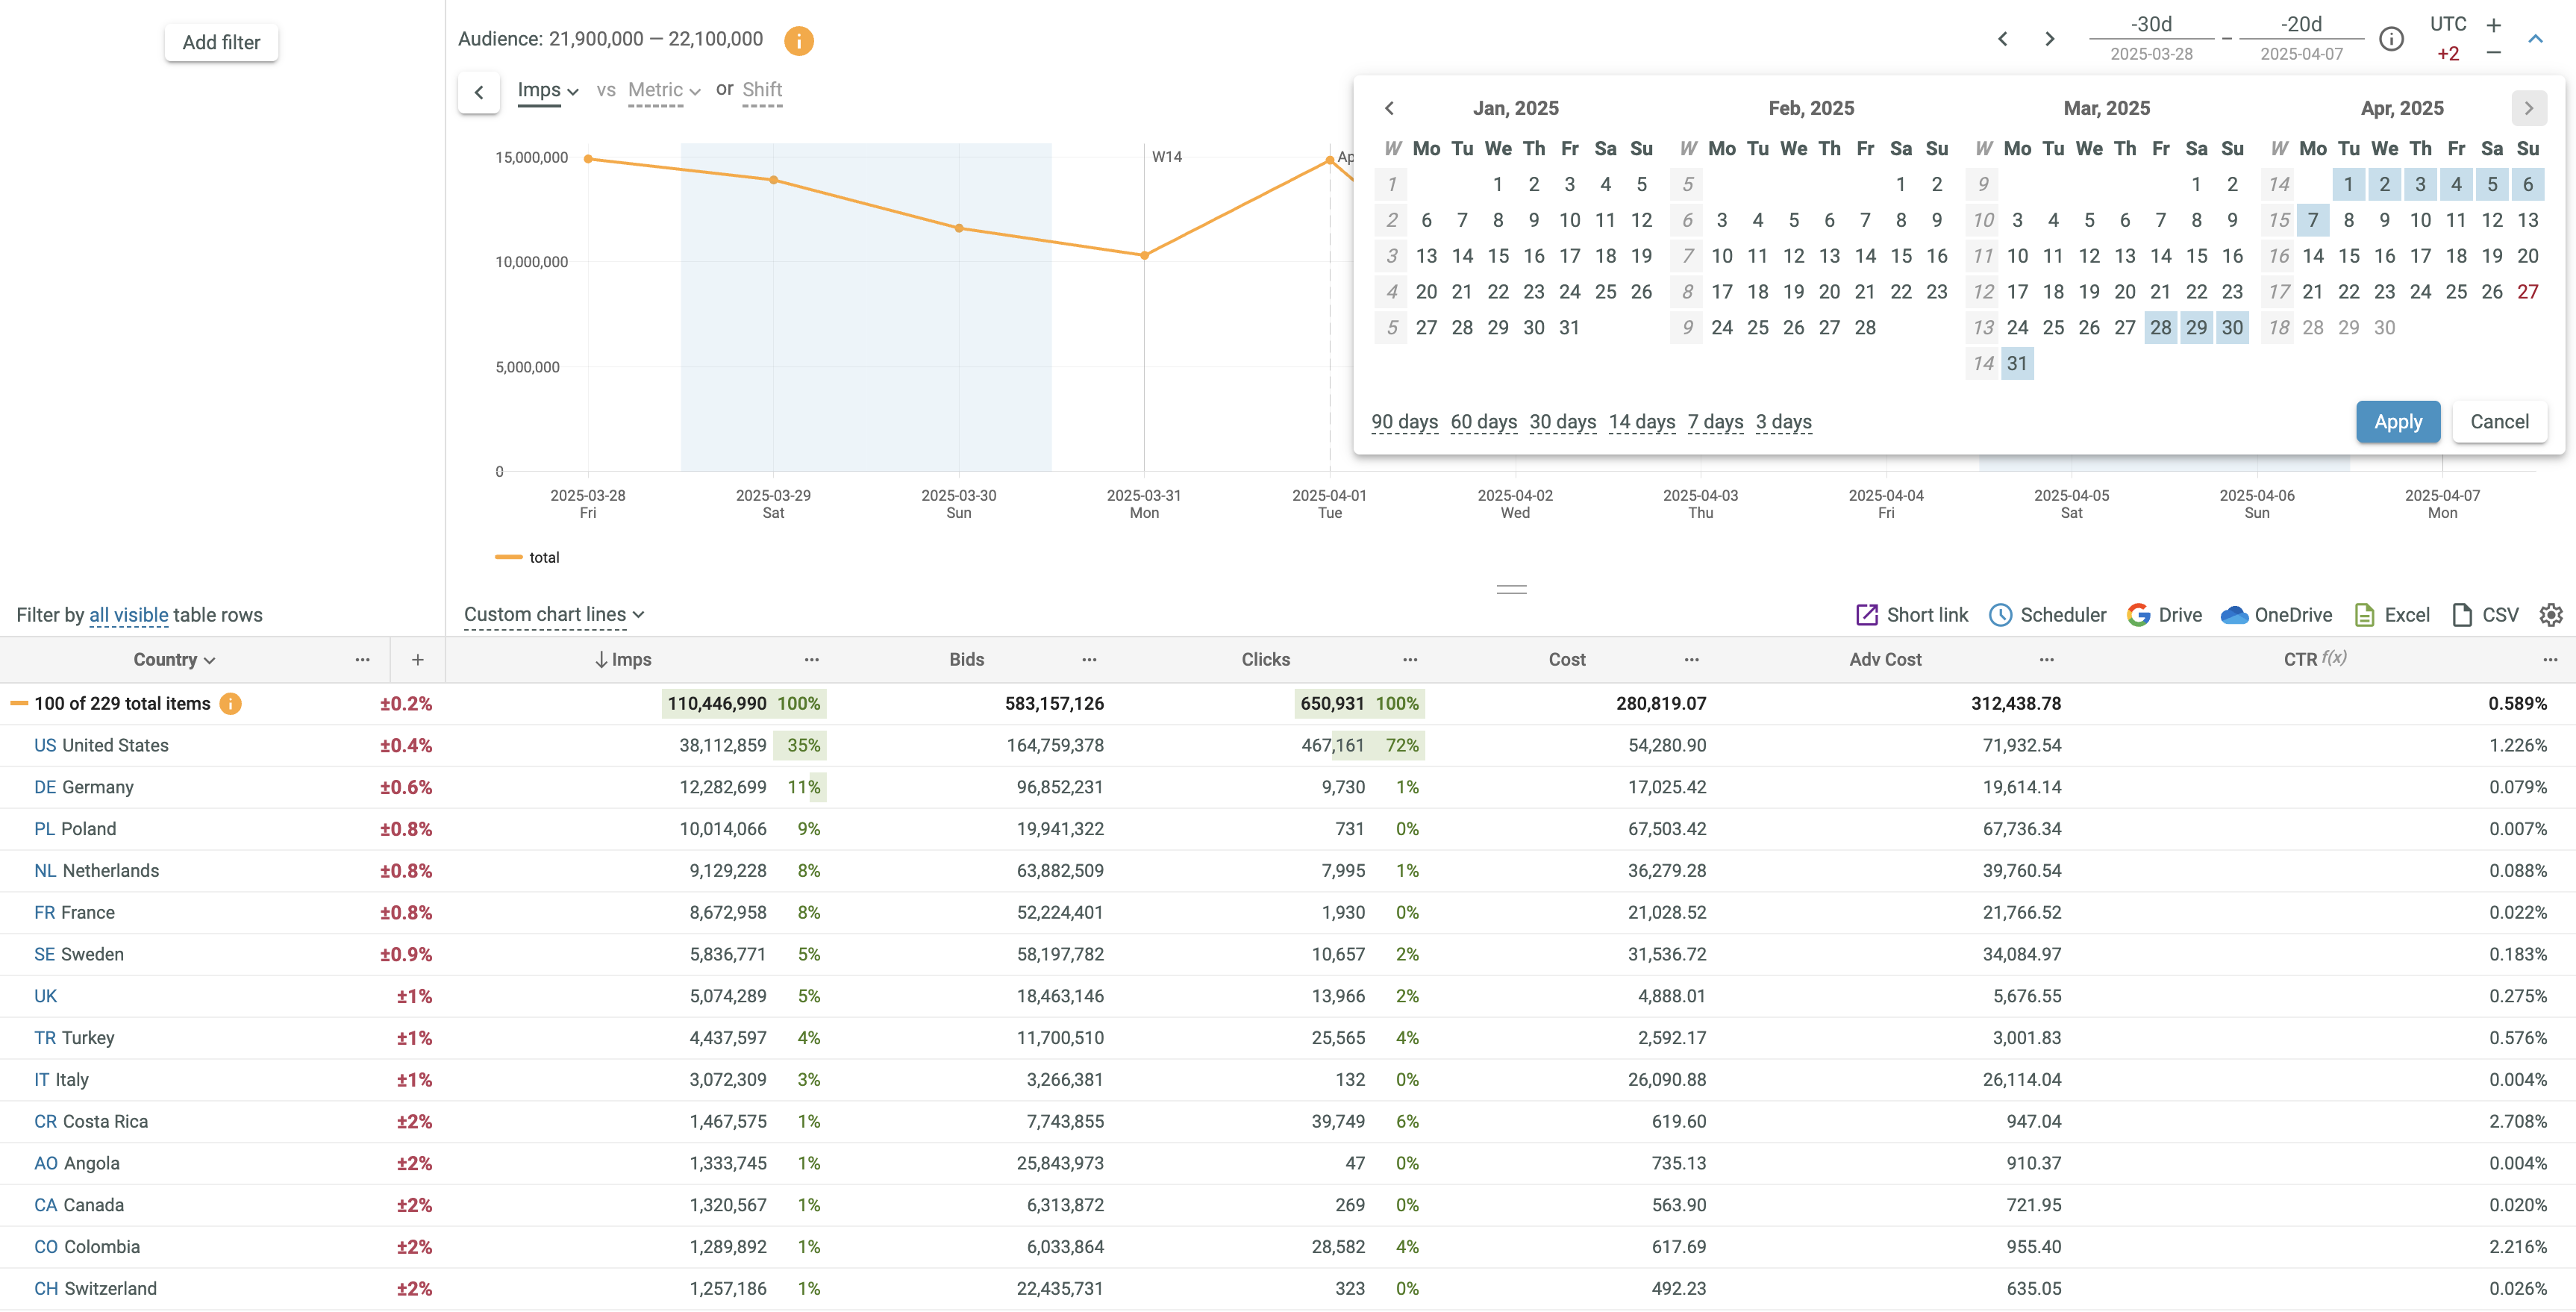
Task: Open Custom chart lines dropdown
Action: [553, 614]
